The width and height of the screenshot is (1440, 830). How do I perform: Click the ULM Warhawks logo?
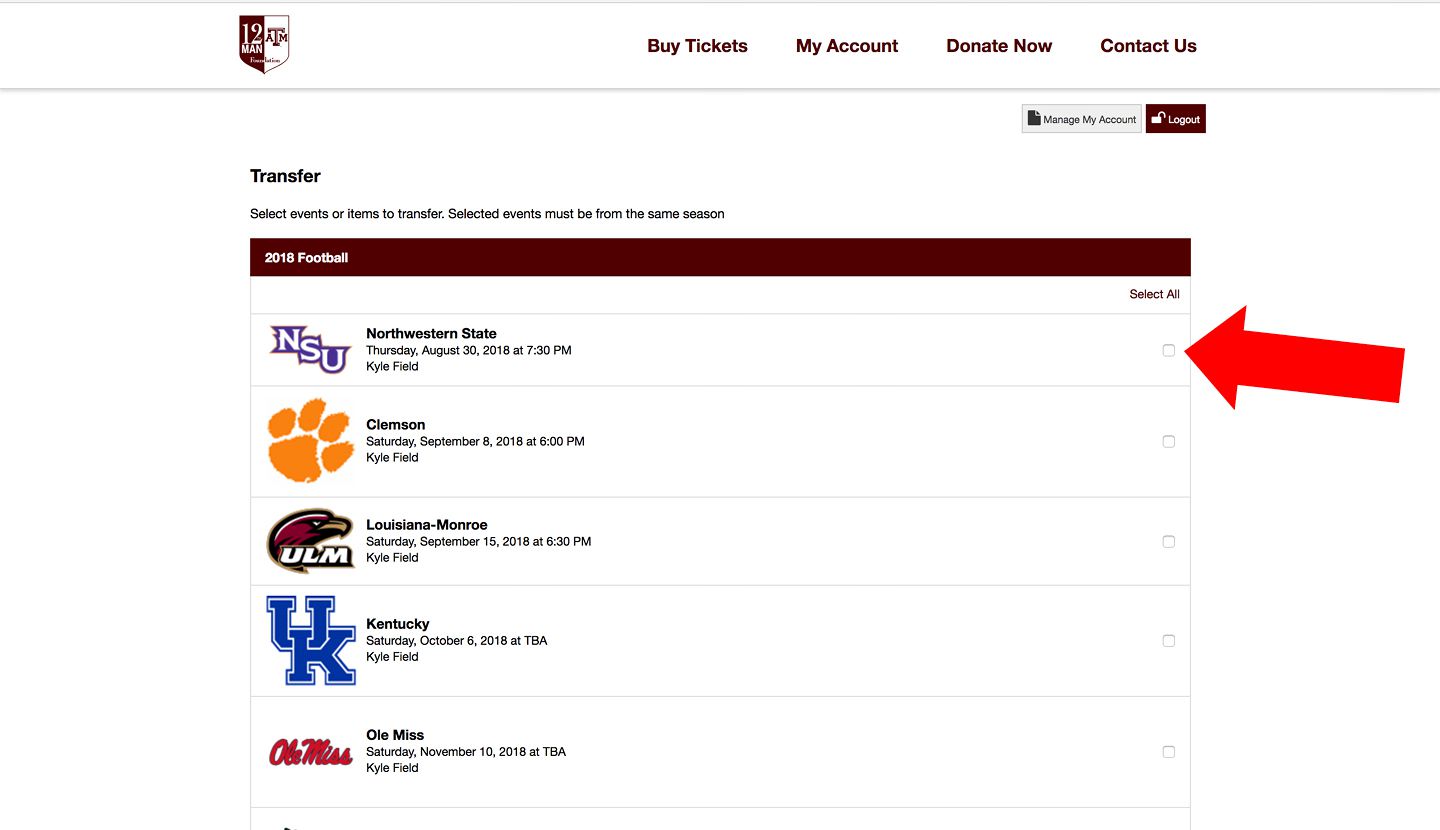click(x=311, y=541)
